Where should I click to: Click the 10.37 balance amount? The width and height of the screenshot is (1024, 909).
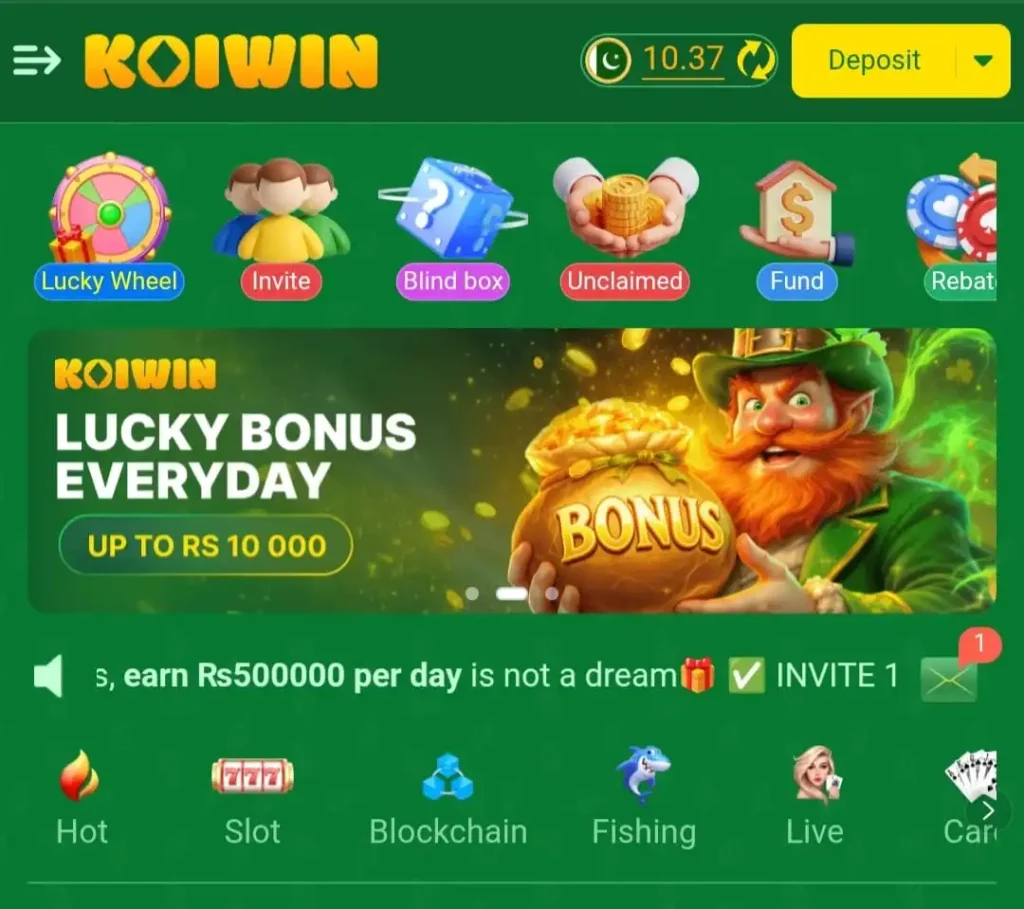pyautogui.click(x=683, y=59)
